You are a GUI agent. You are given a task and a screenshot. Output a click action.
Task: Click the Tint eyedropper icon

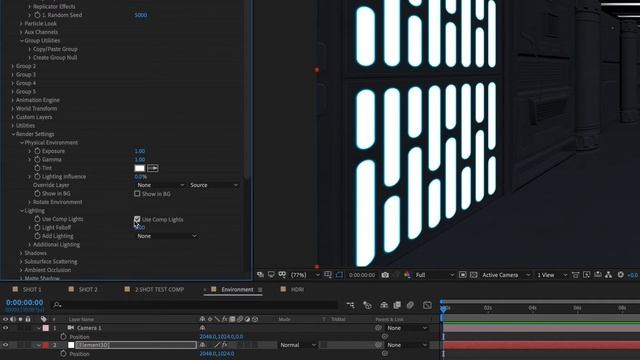point(153,168)
